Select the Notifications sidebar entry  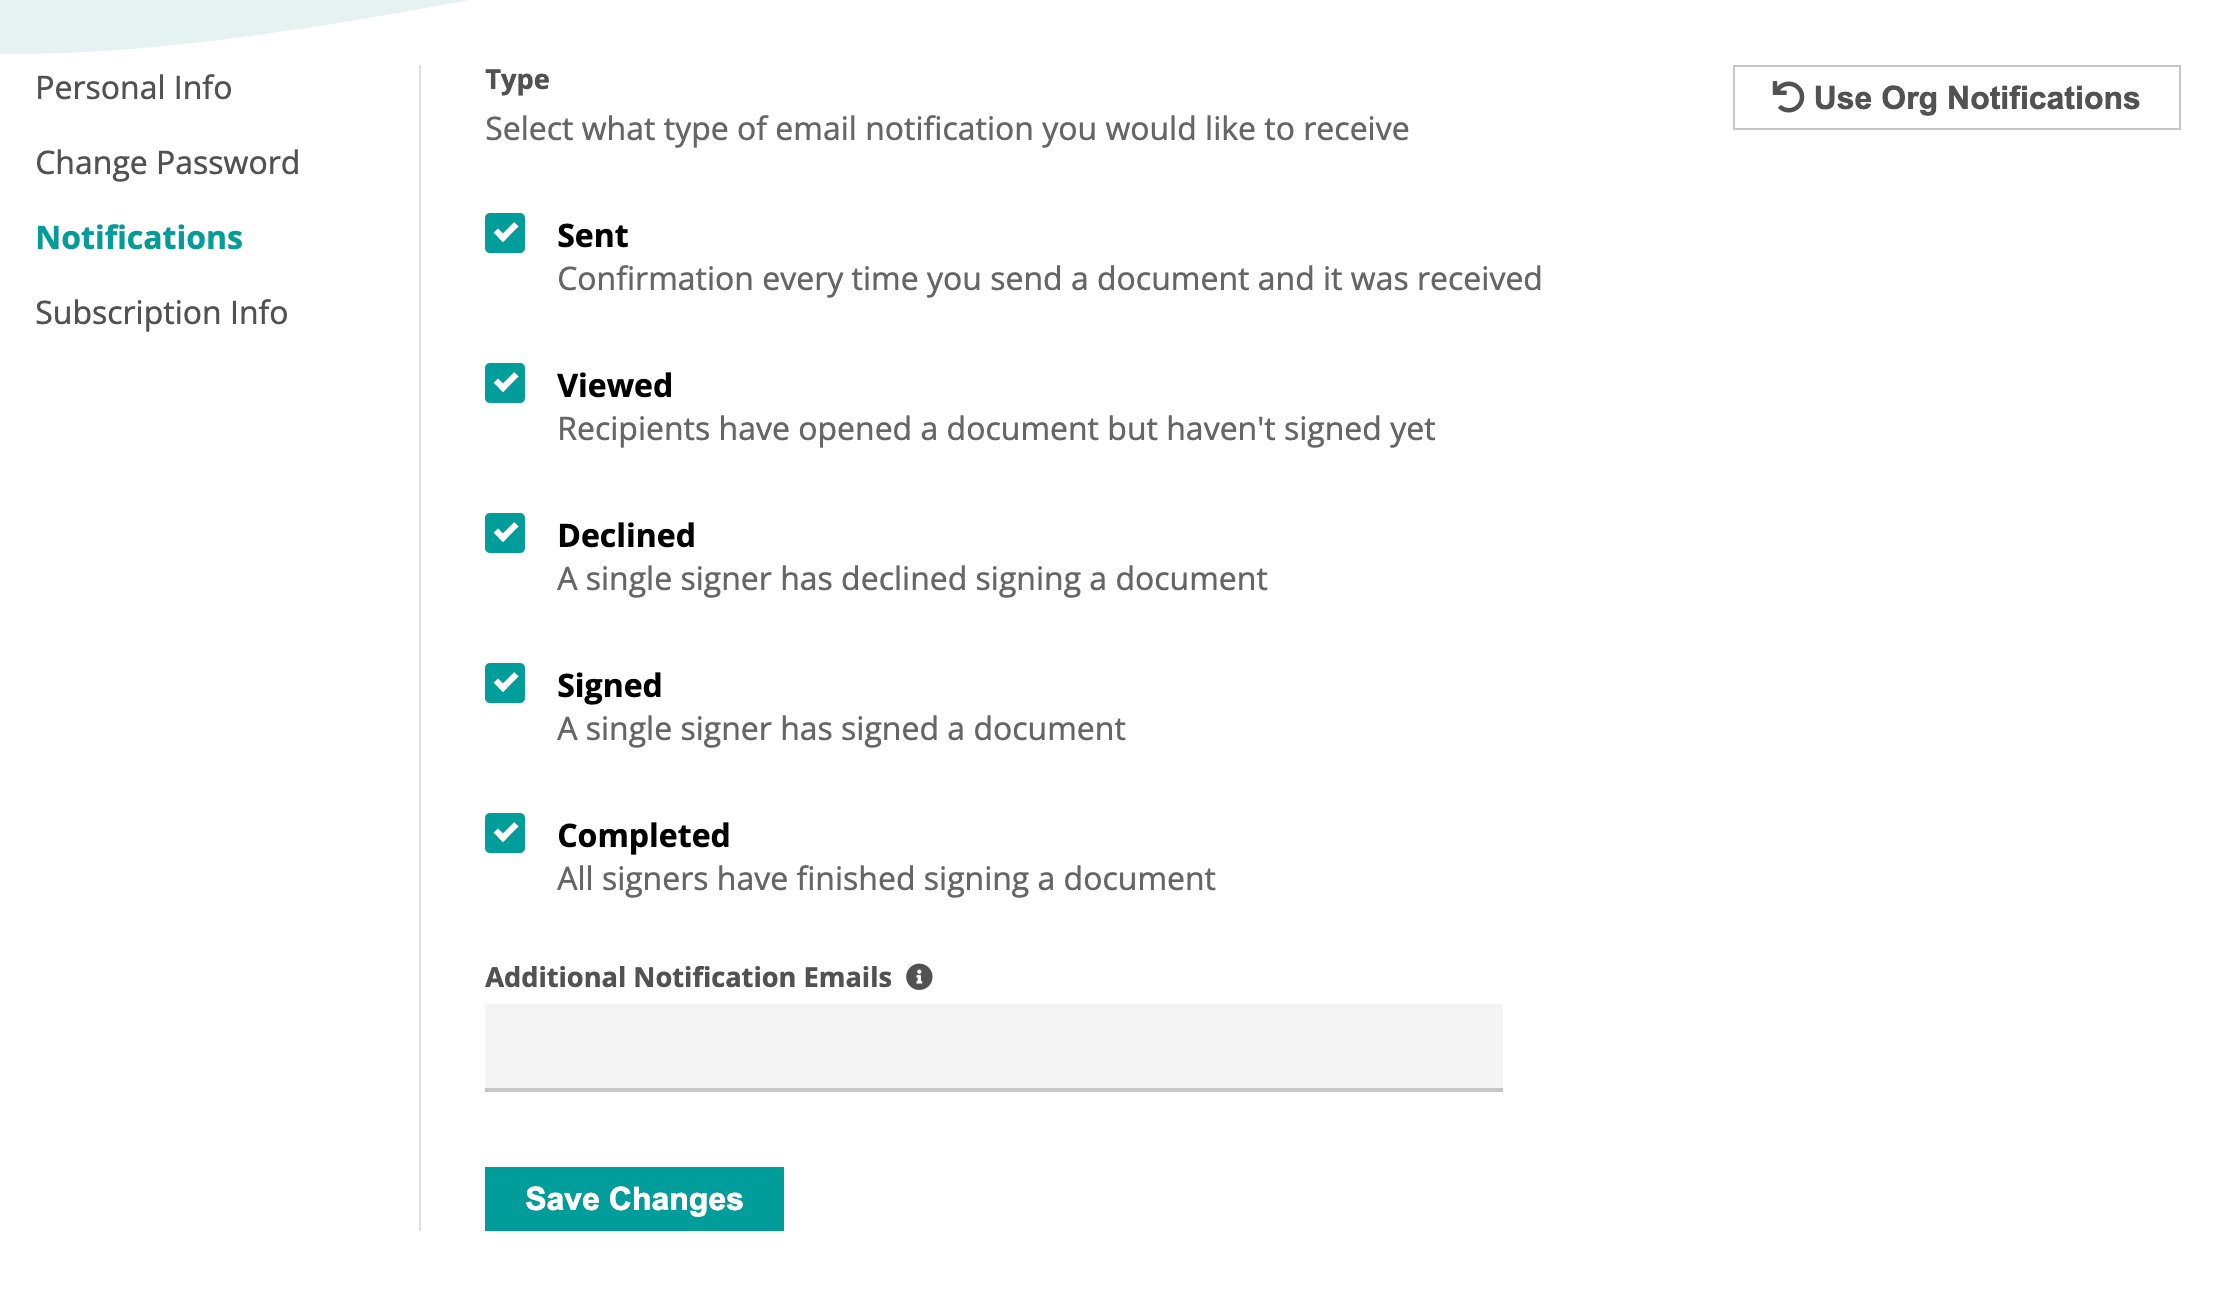tap(139, 237)
